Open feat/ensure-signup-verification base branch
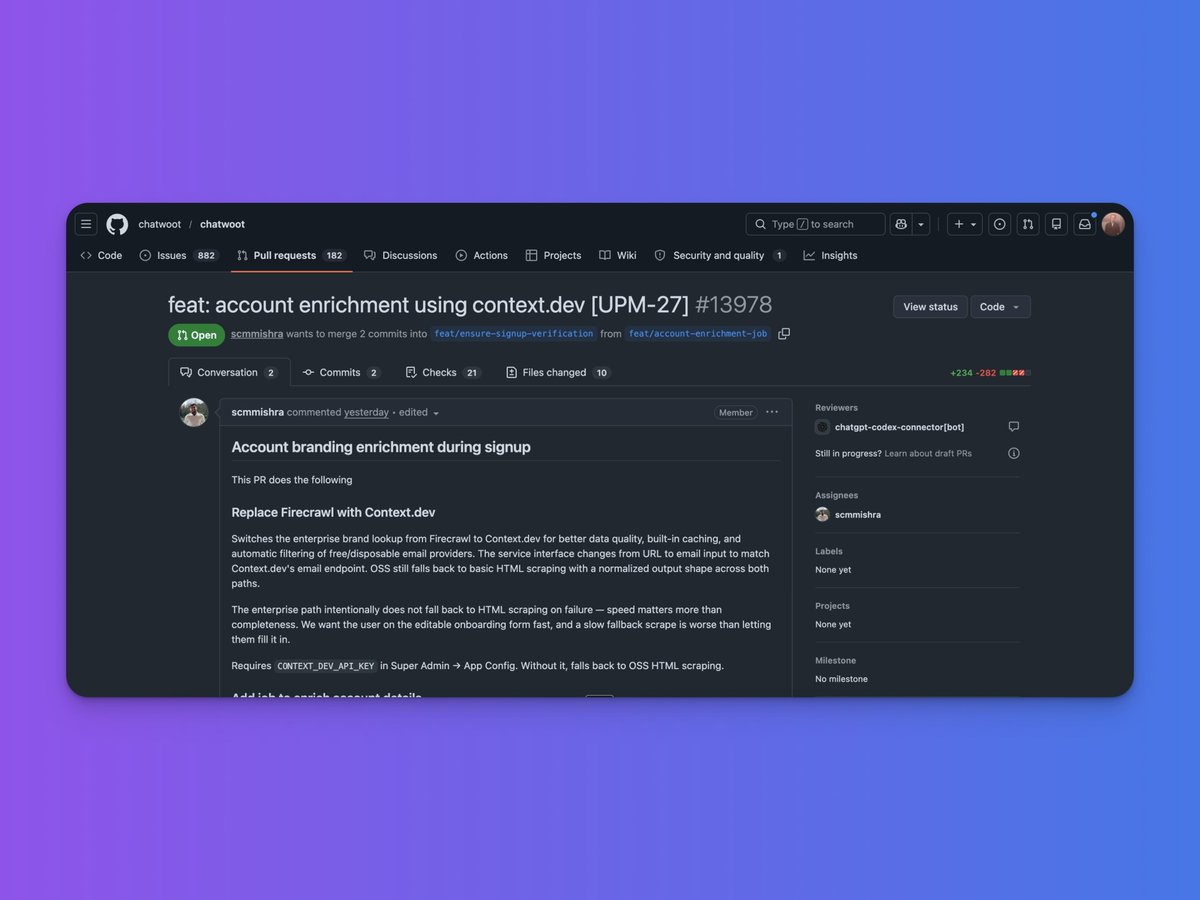Image resolution: width=1200 pixels, height=900 pixels. pyautogui.click(x=514, y=334)
